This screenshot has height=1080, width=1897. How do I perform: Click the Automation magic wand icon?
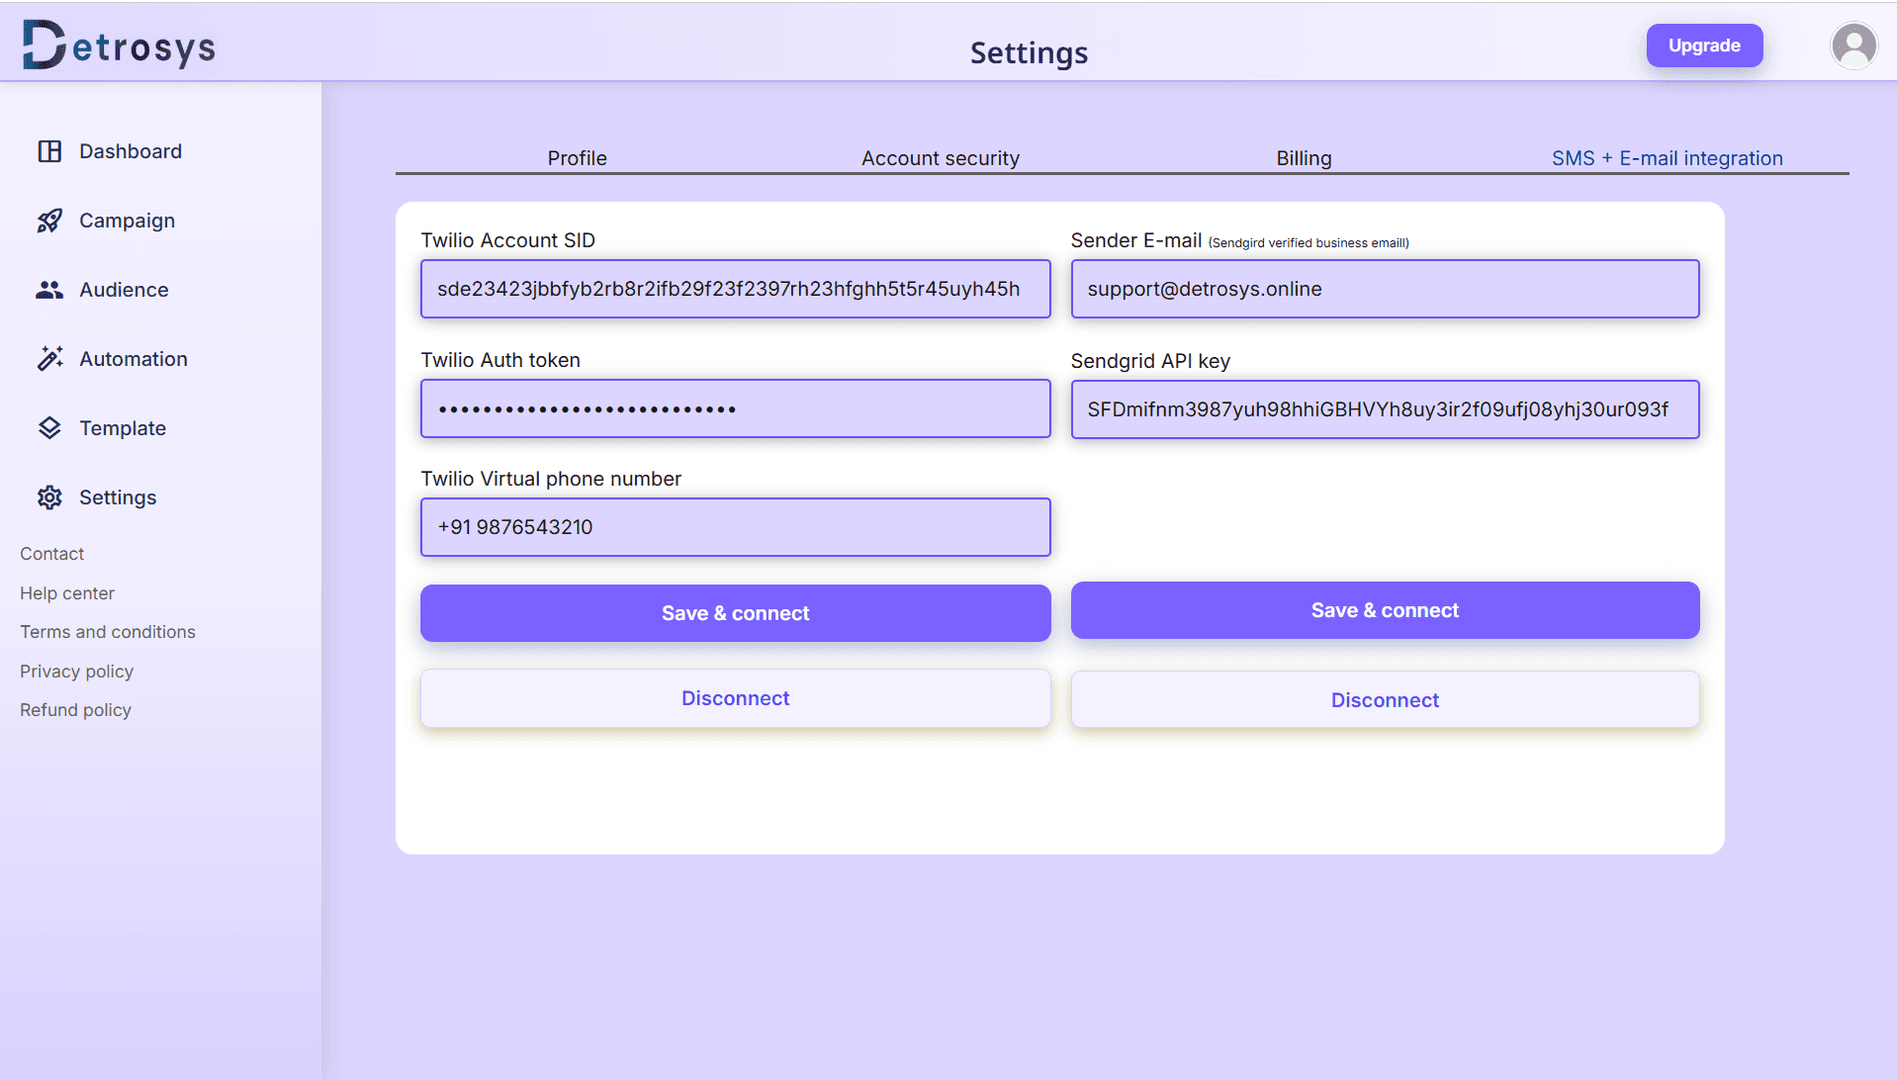[50, 358]
